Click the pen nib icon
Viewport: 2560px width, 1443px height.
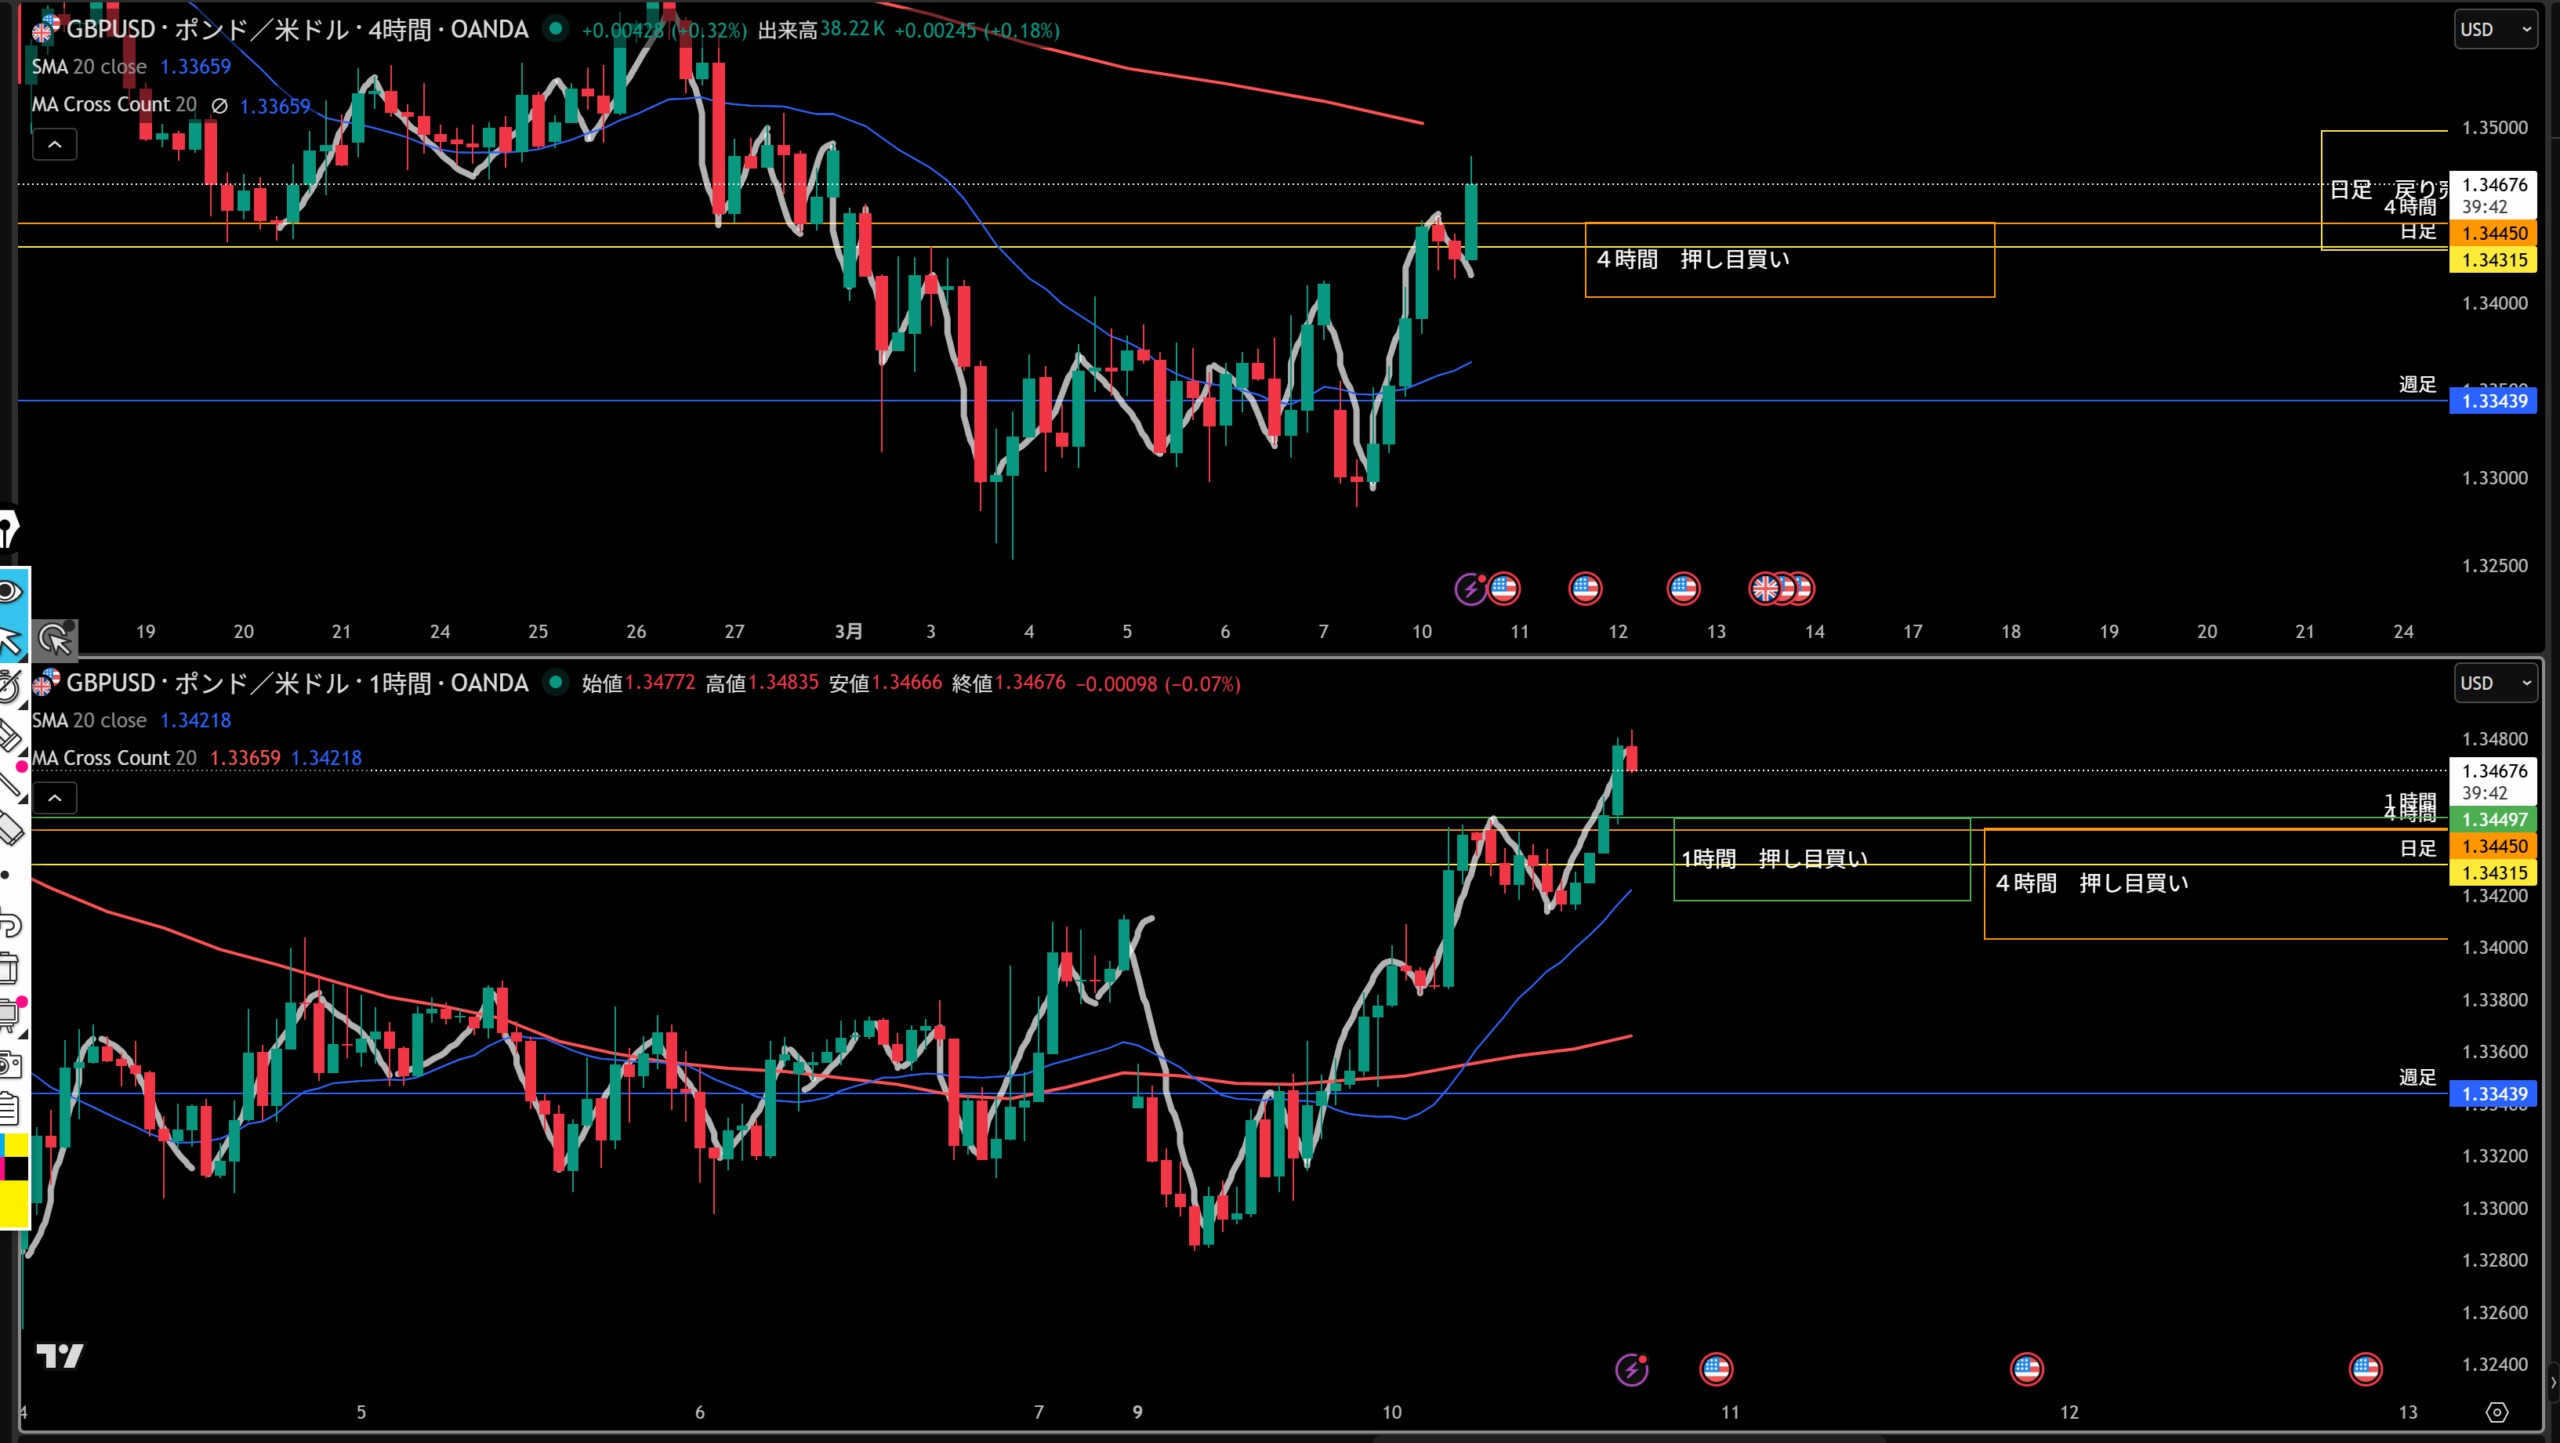point(8,528)
